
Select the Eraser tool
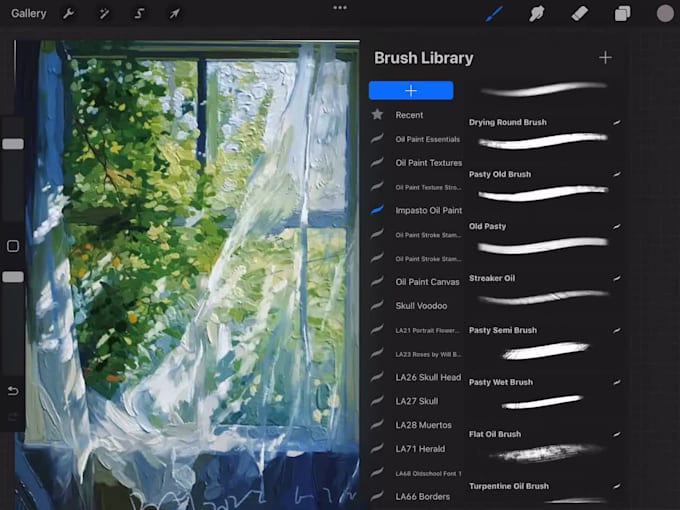coord(579,13)
